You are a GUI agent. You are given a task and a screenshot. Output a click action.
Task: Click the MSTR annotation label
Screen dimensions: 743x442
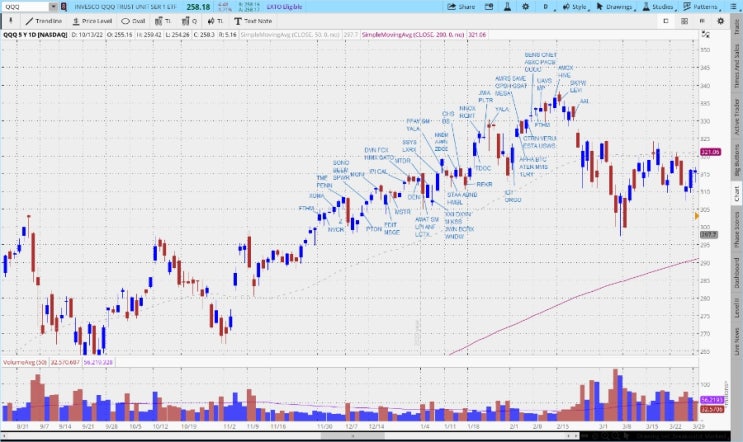click(x=403, y=212)
